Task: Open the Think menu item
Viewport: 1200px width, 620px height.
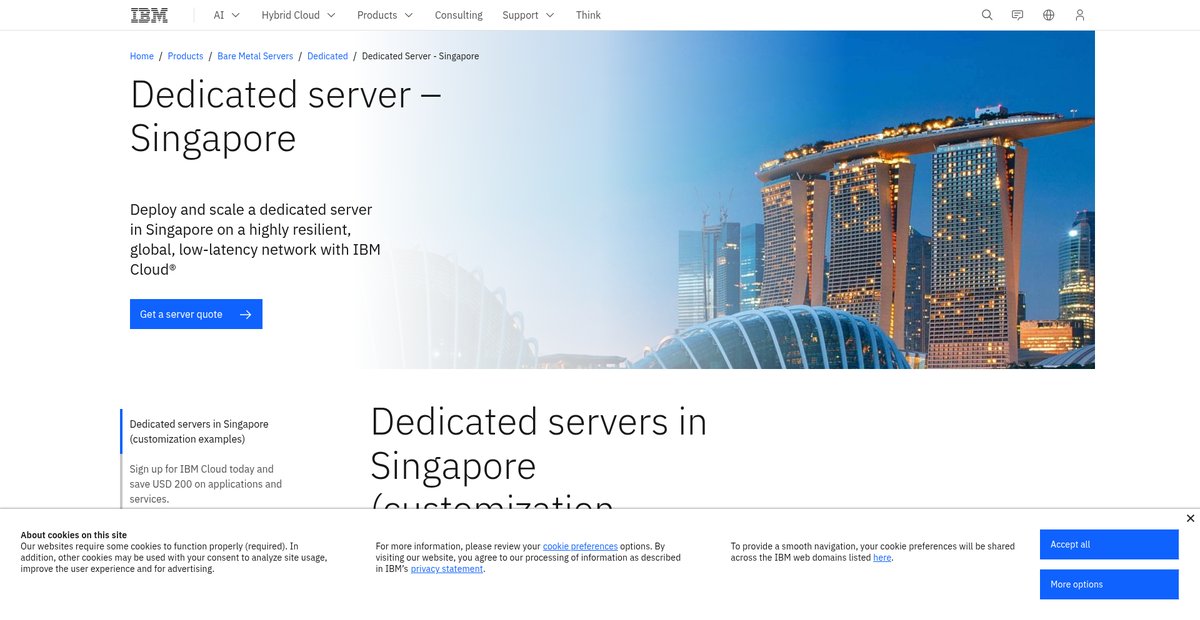Action: (588, 15)
